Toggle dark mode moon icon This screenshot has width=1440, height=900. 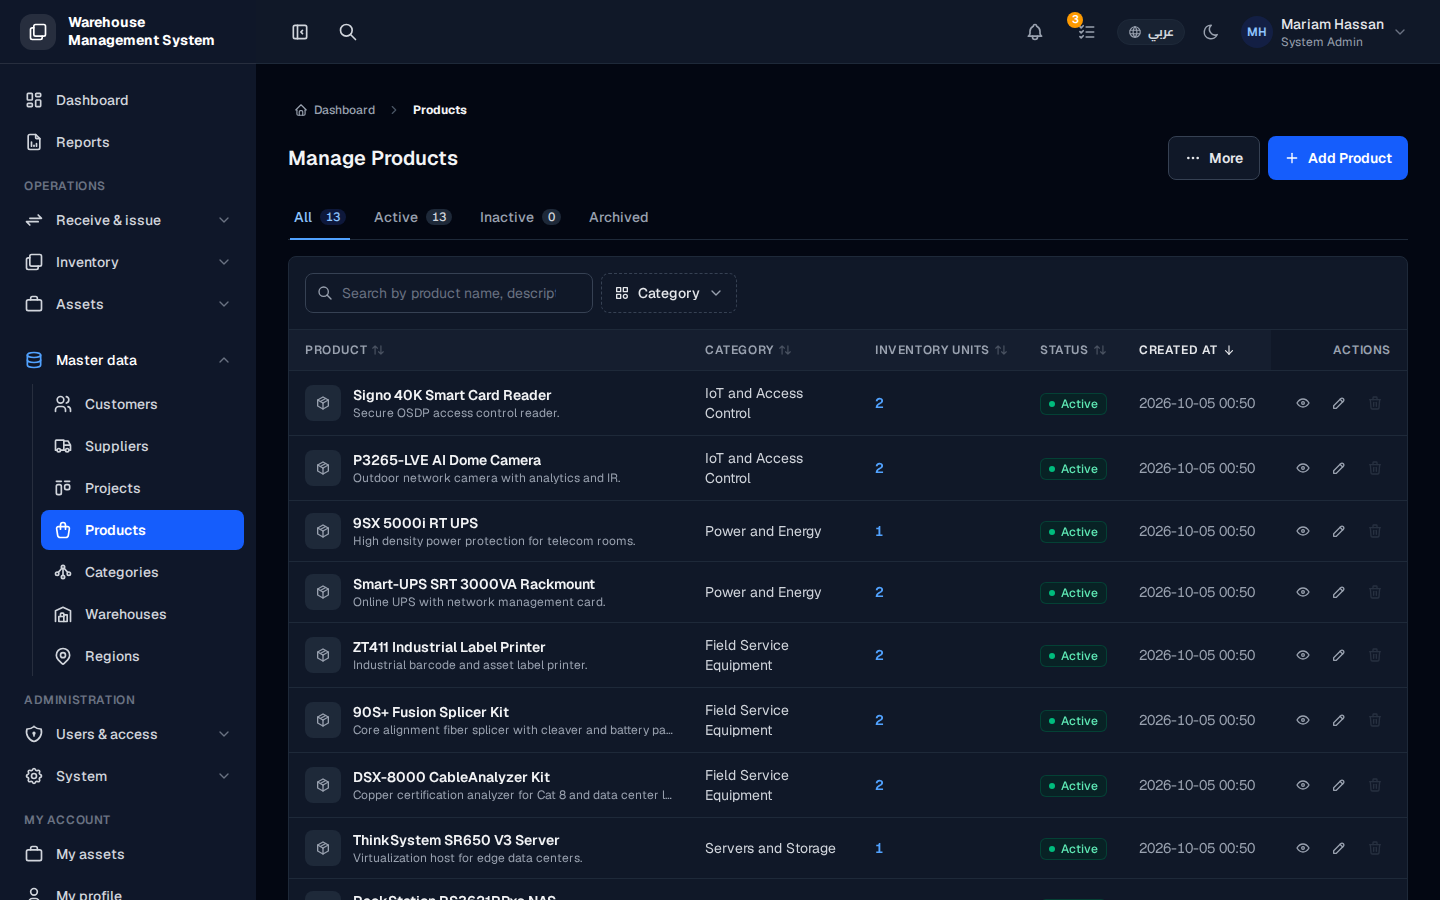pyautogui.click(x=1211, y=32)
